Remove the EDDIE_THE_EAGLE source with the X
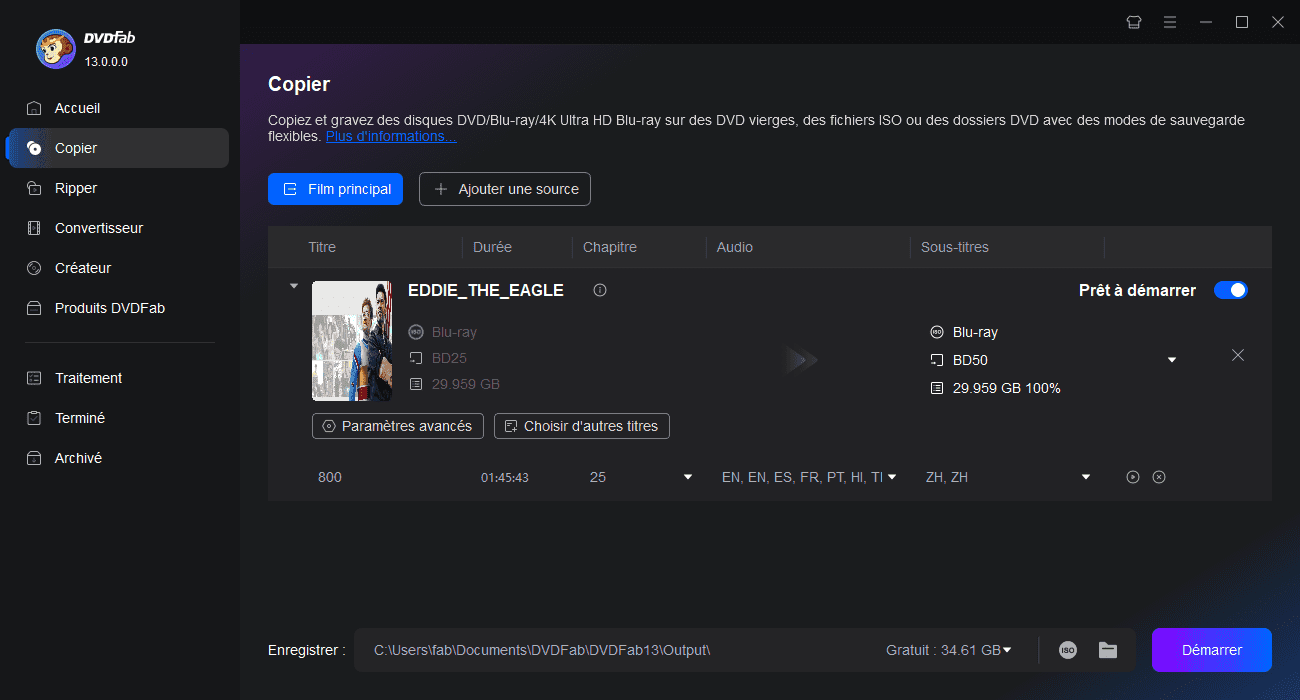 [x=1238, y=355]
